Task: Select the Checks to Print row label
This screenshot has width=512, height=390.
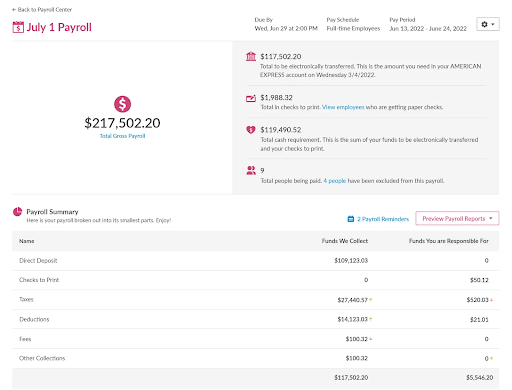Action: 39,280
